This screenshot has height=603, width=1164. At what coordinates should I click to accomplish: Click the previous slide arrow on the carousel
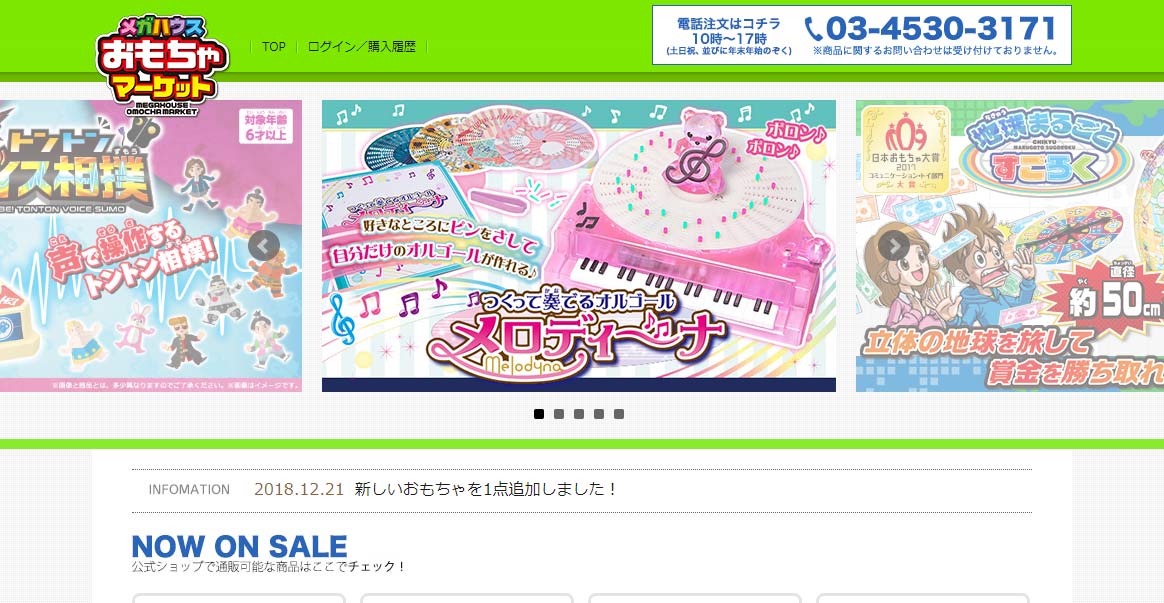click(264, 246)
